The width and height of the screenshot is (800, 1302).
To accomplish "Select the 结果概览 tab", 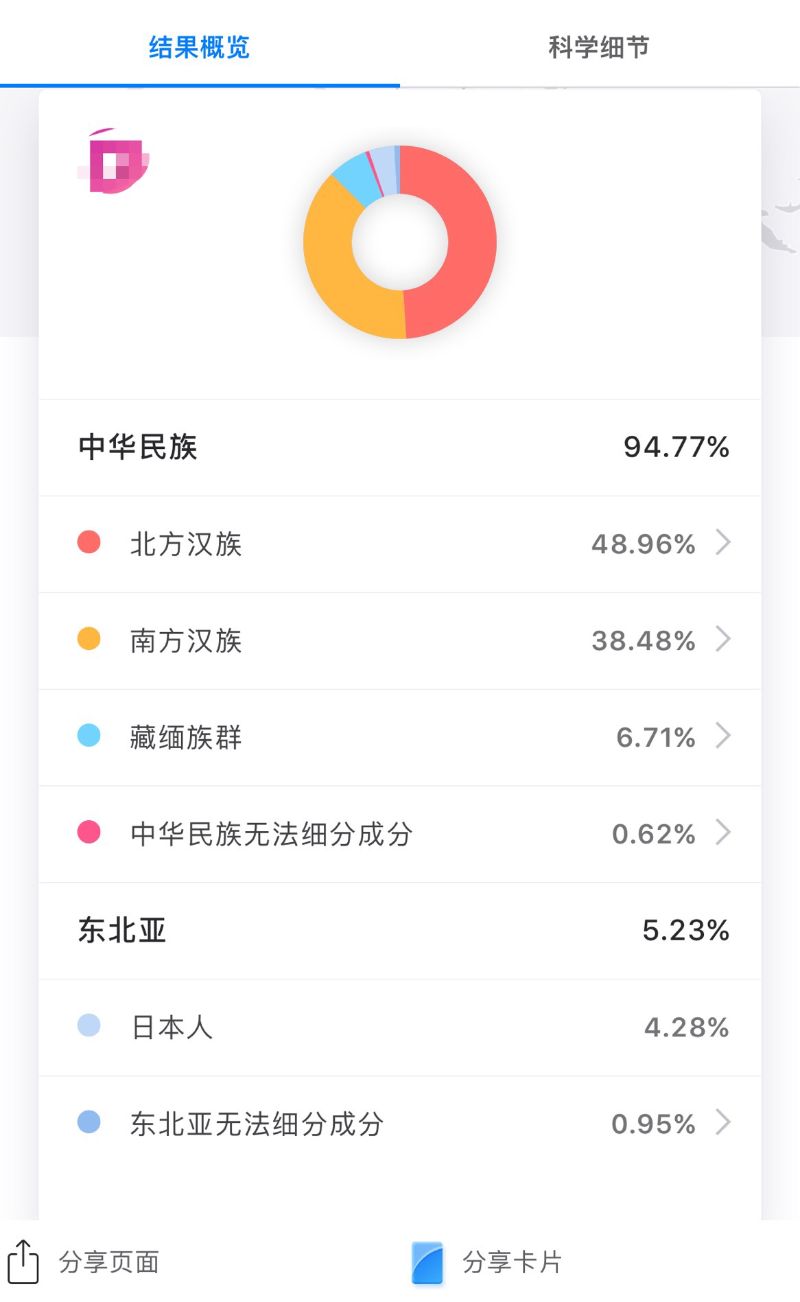I will pos(199,47).
